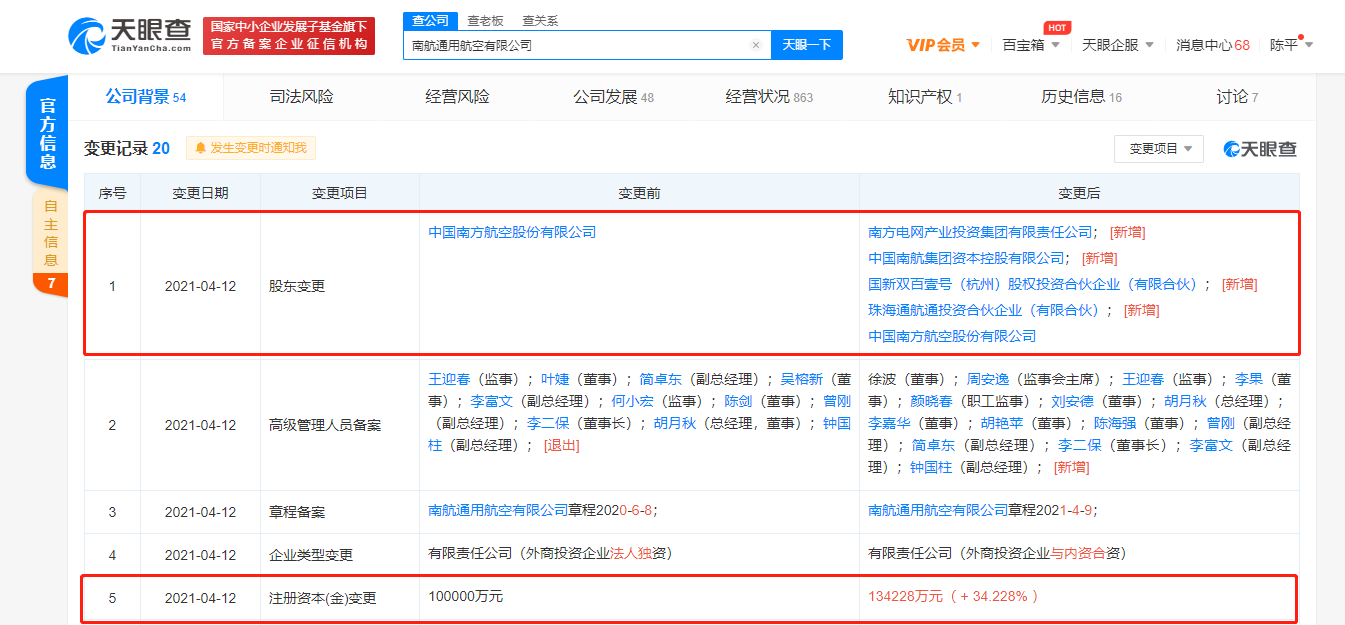This screenshot has width=1345, height=625.
Task: Clear the search box with the X icon
Action: pos(756,45)
